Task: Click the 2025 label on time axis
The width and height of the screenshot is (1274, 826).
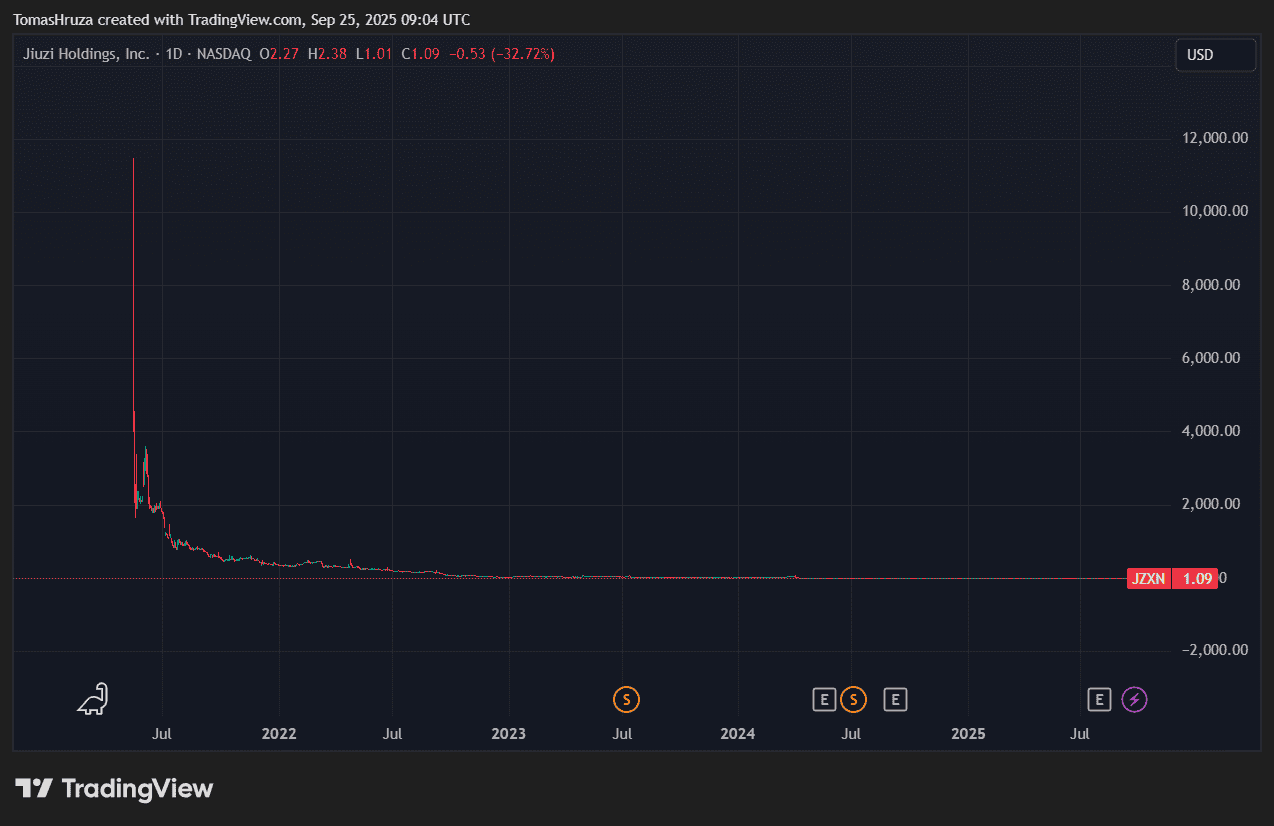Action: [x=968, y=734]
